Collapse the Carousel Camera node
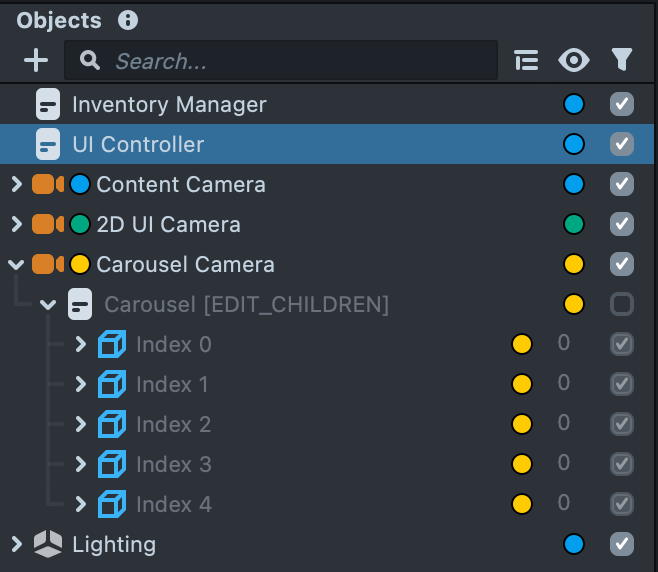The width and height of the screenshot is (658, 572). click(x=16, y=264)
